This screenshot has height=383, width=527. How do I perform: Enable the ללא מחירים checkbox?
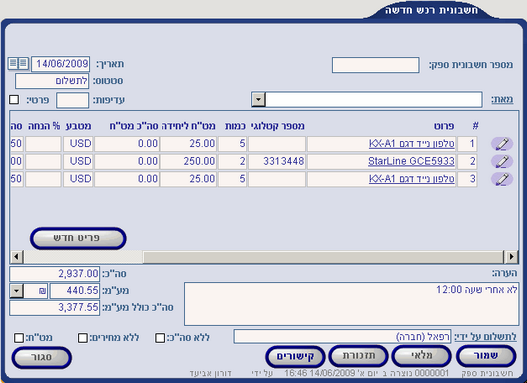(83, 337)
